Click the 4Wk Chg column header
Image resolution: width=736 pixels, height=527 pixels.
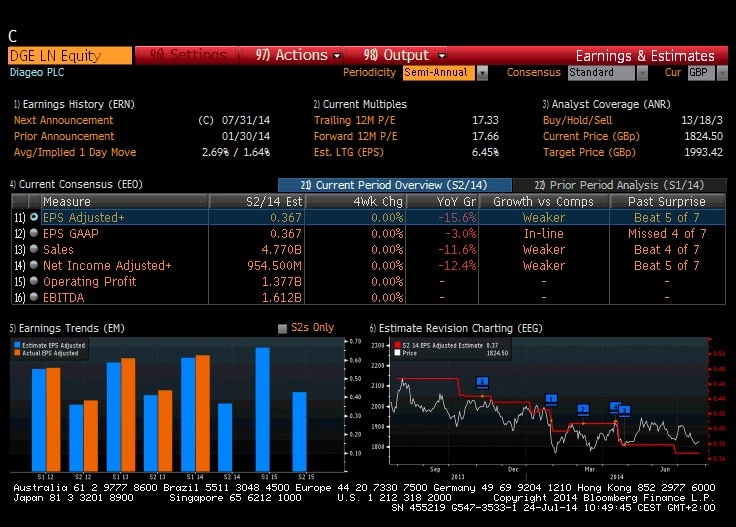(x=356, y=201)
